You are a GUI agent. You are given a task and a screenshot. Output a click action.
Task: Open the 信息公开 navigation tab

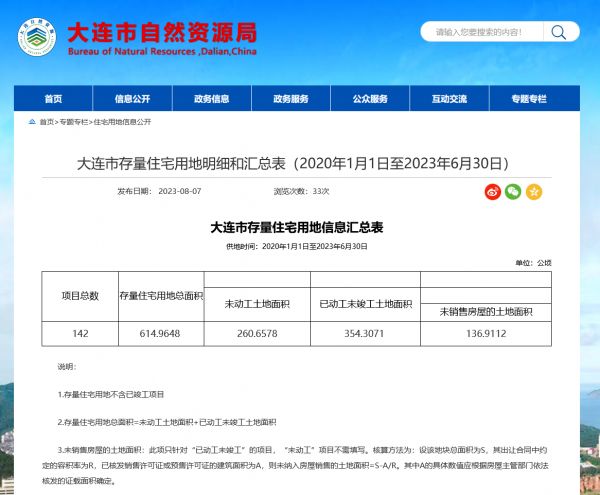(x=132, y=99)
